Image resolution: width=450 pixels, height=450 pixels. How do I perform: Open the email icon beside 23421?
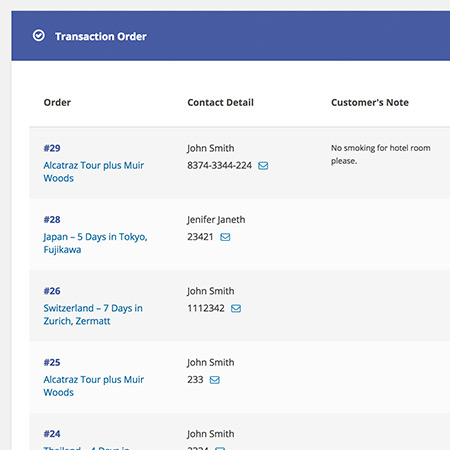[225, 237]
